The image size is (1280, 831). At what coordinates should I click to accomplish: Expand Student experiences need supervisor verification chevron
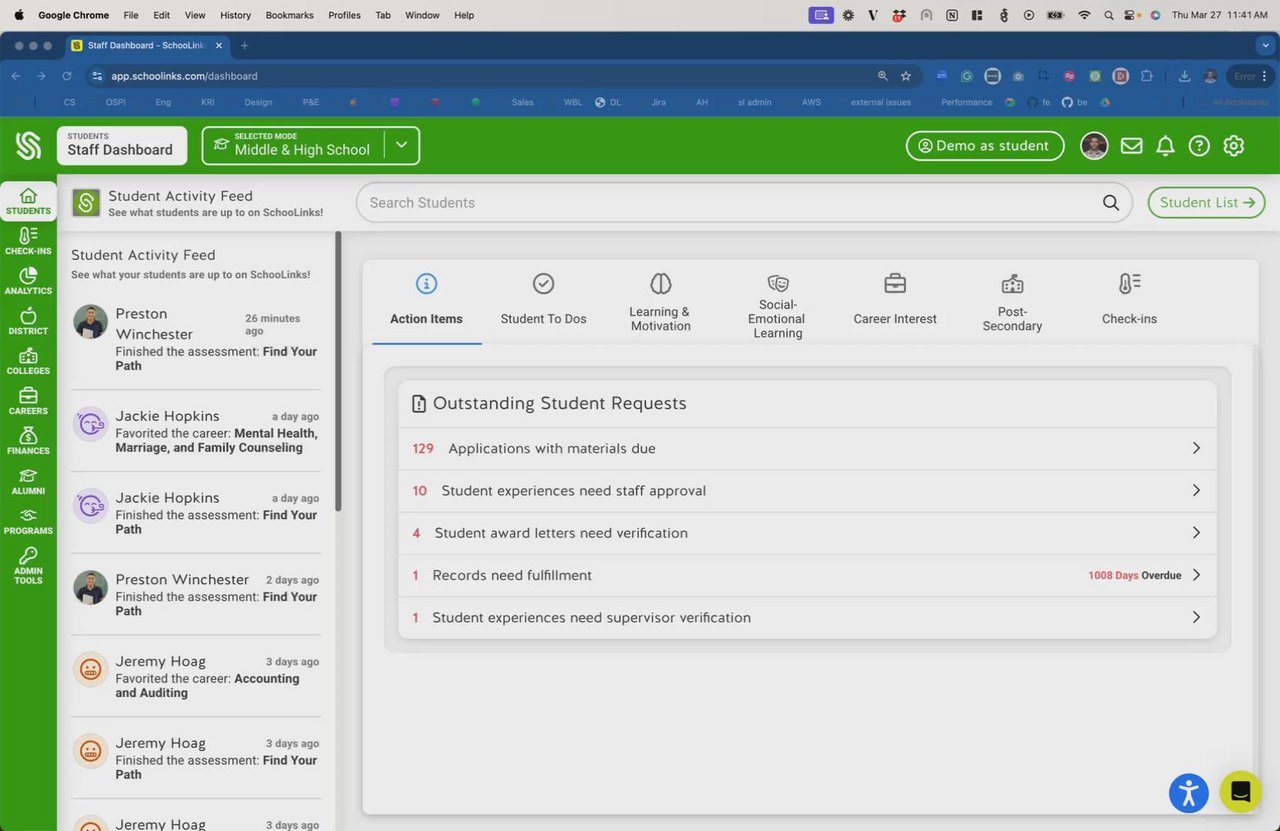pos(1196,617)
